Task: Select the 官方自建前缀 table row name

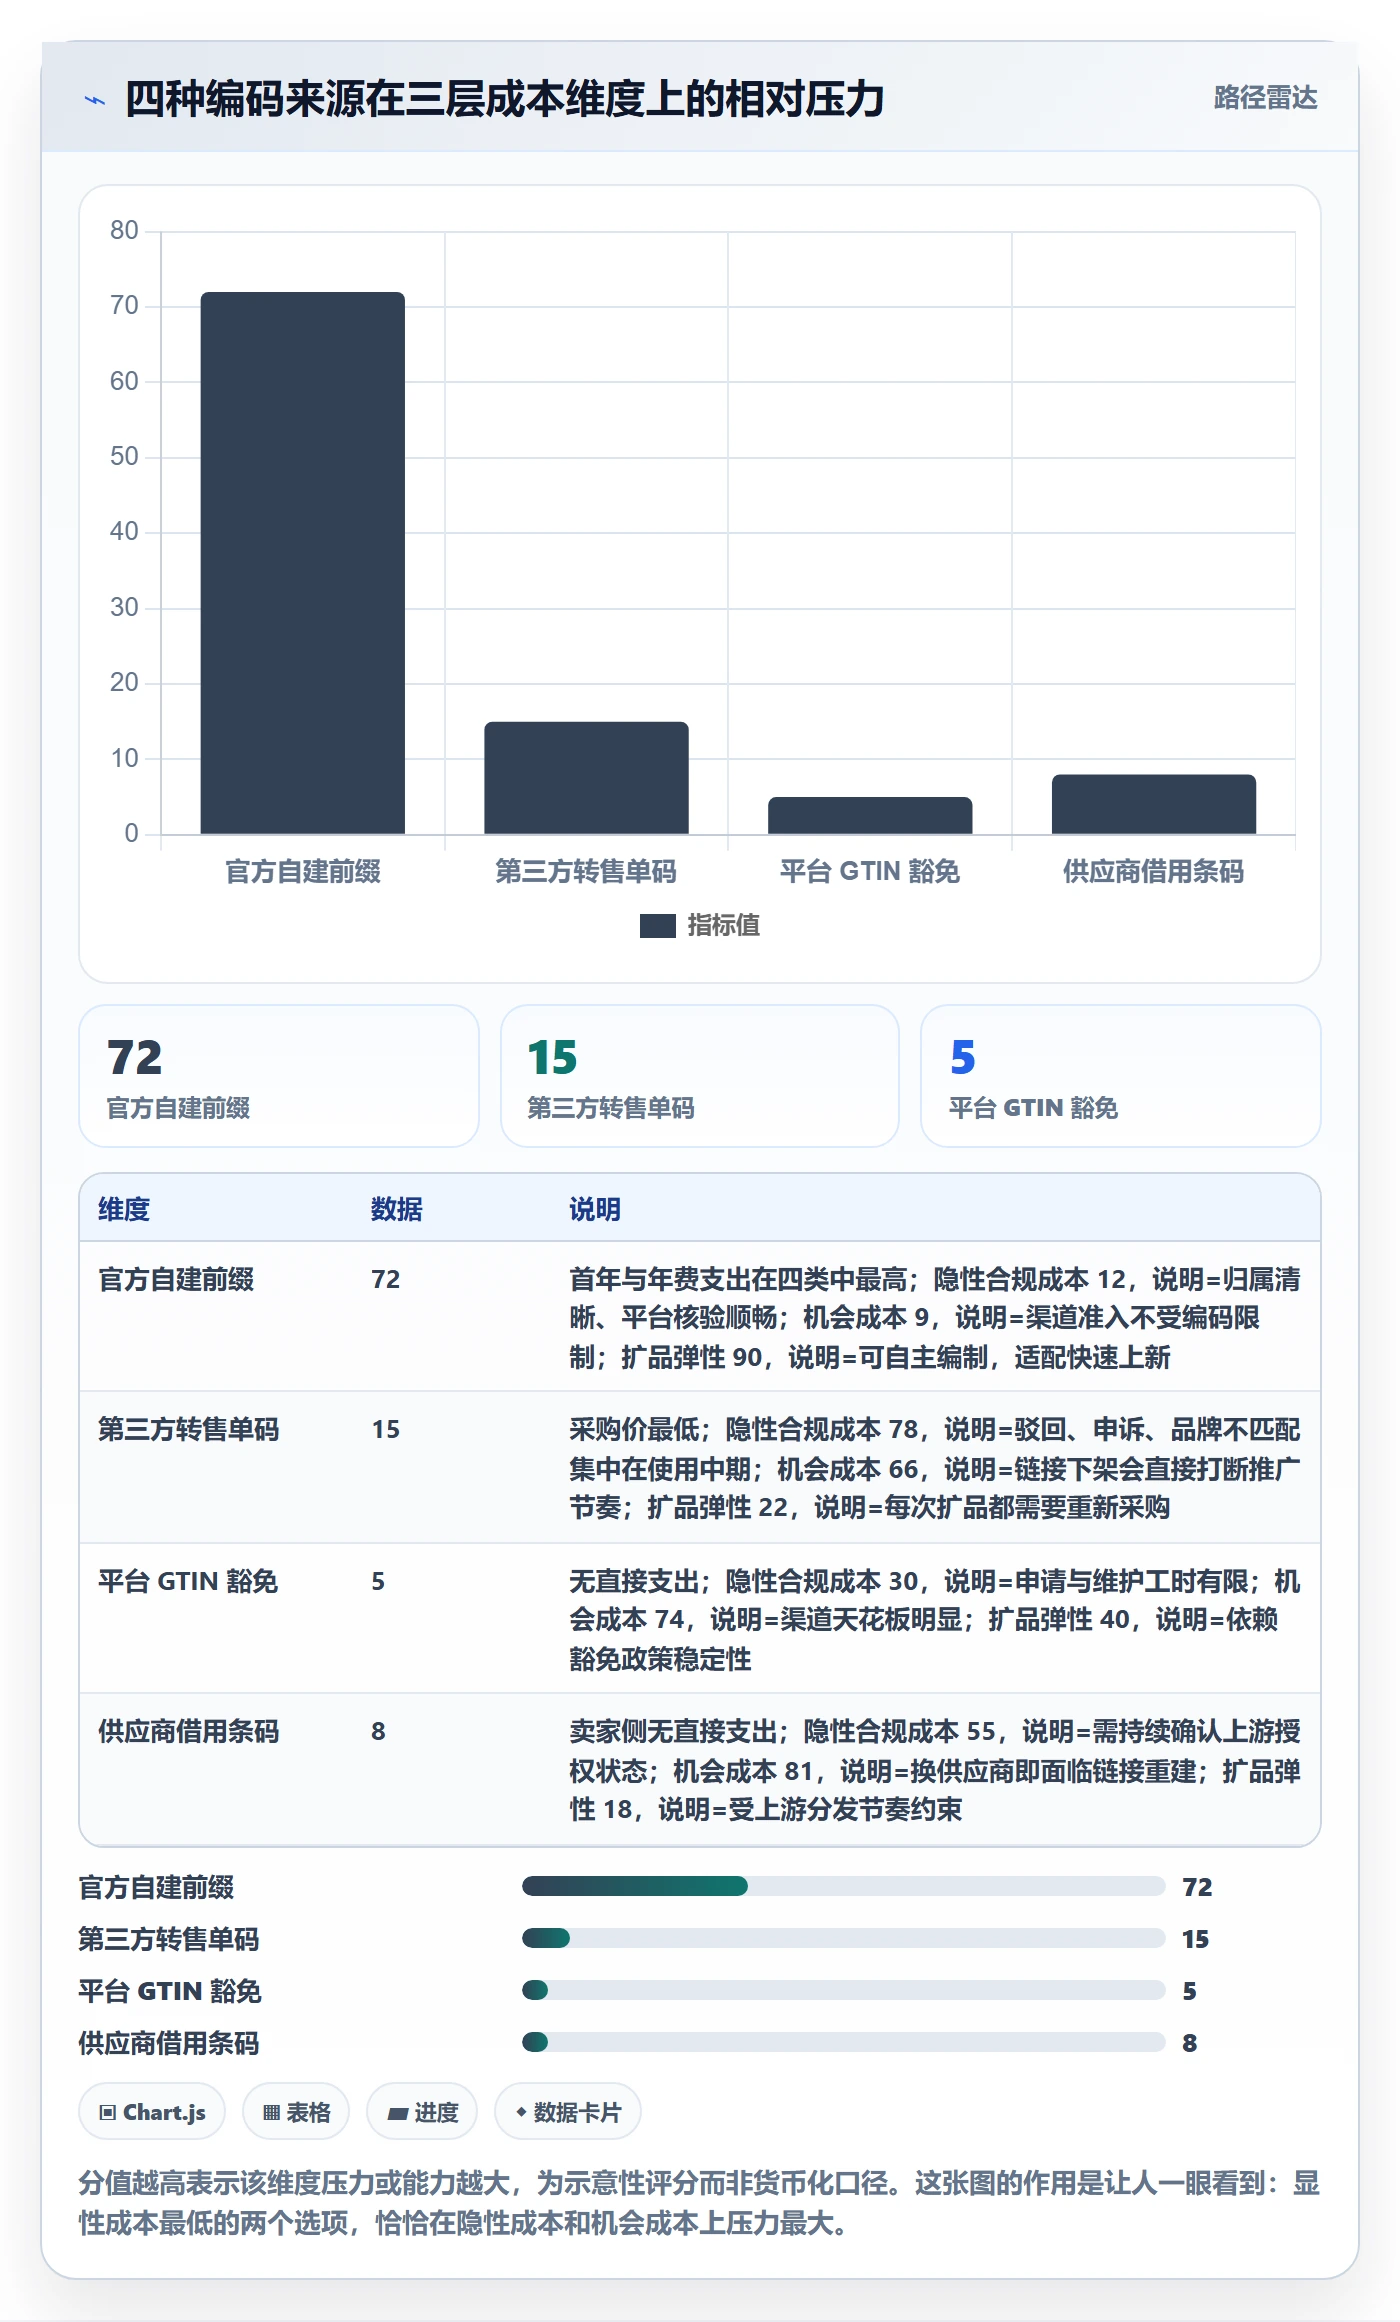Action: point(177,1280)
